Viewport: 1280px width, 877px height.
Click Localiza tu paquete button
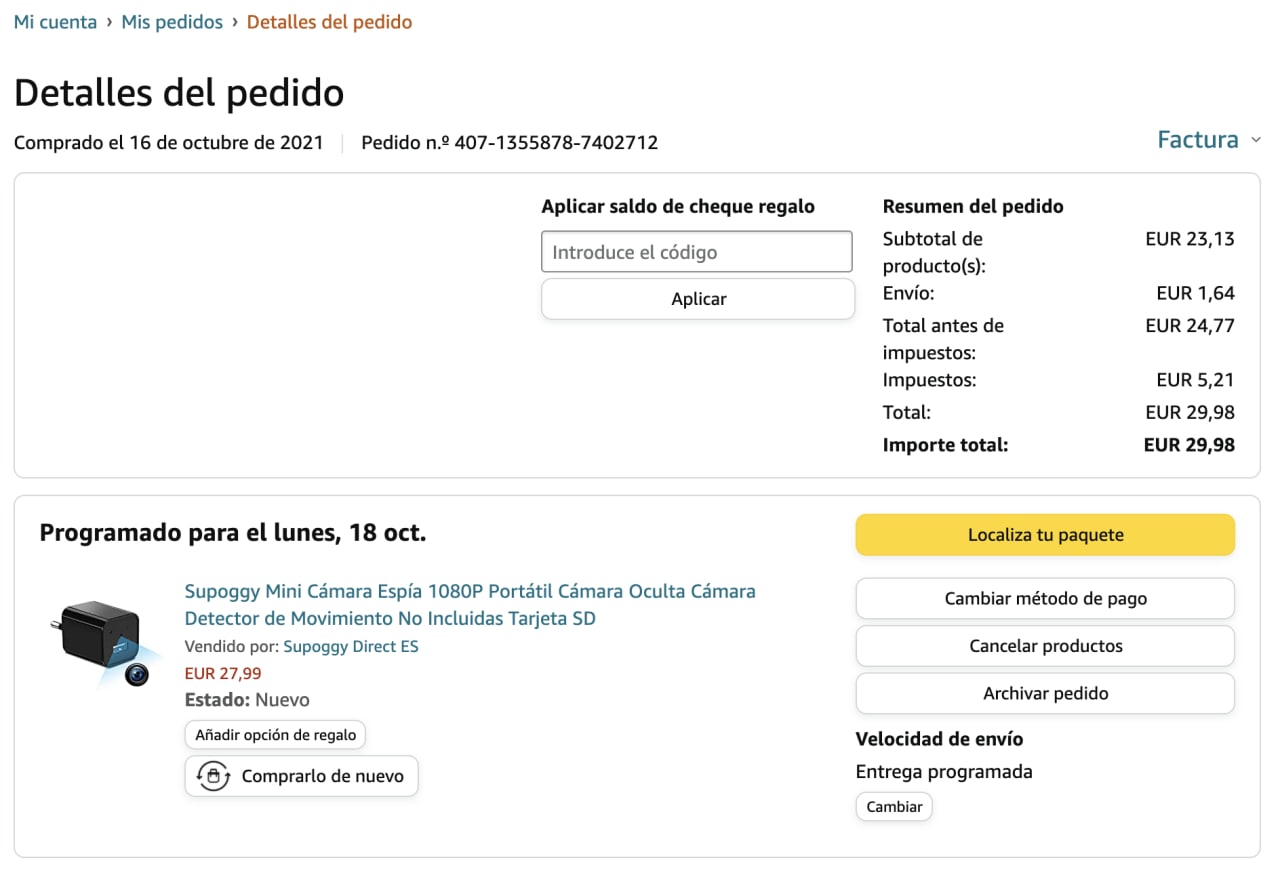pyautogui.click(x=1045, y=535)
